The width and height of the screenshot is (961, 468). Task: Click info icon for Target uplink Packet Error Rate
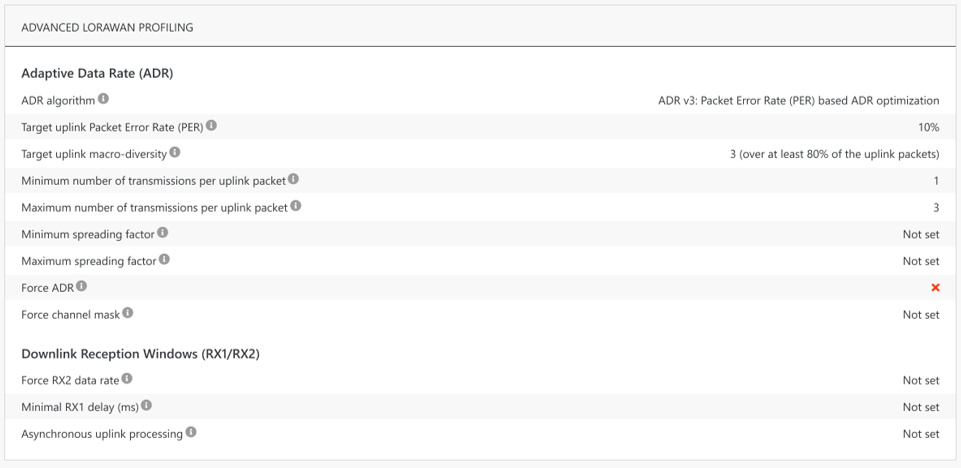coord(211,126)
